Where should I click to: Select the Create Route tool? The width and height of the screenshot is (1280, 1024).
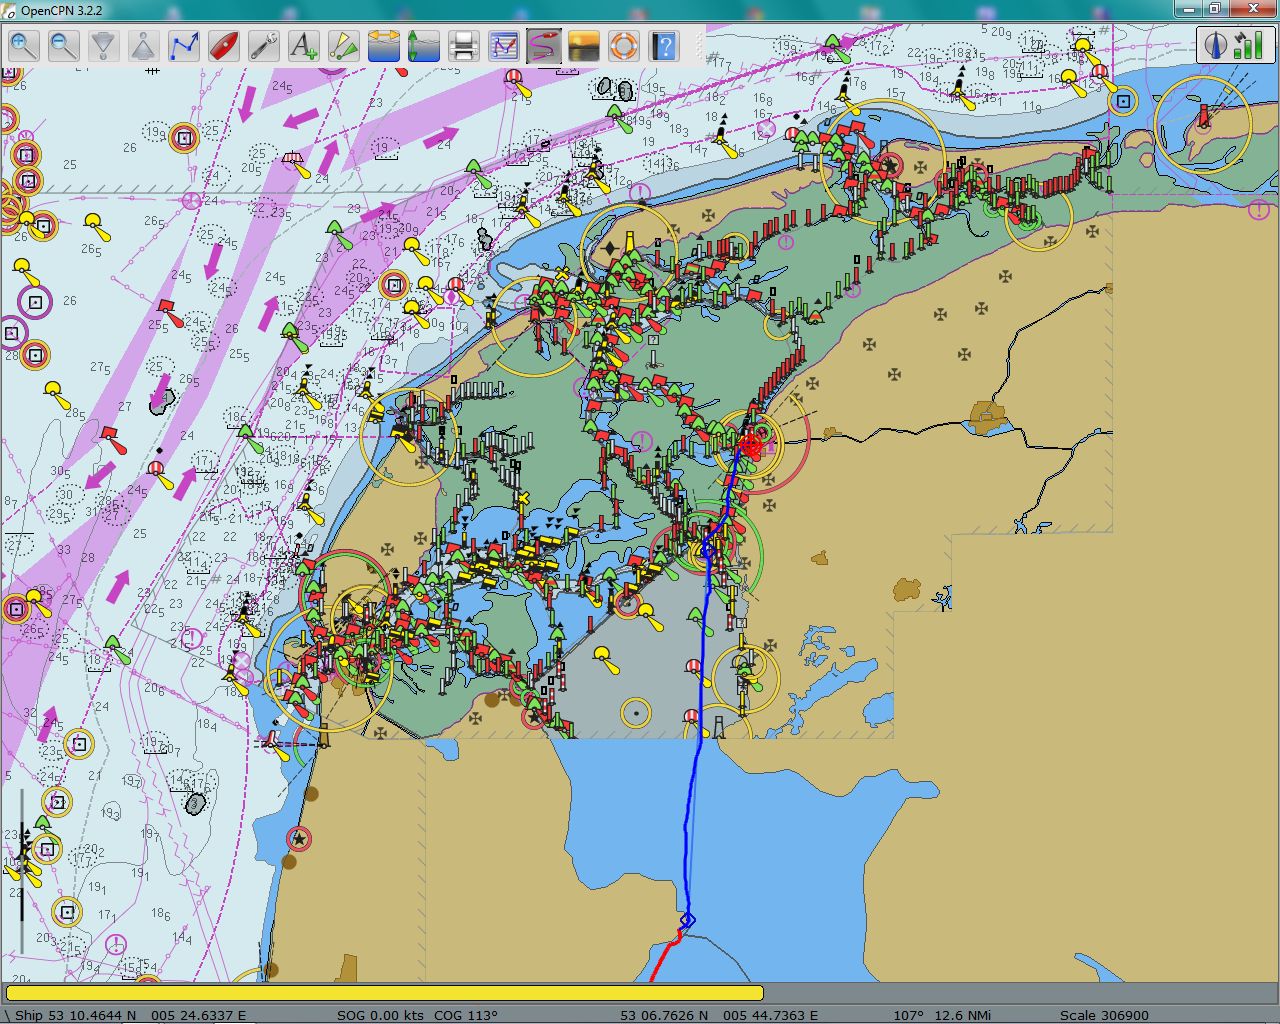point(184,46)
